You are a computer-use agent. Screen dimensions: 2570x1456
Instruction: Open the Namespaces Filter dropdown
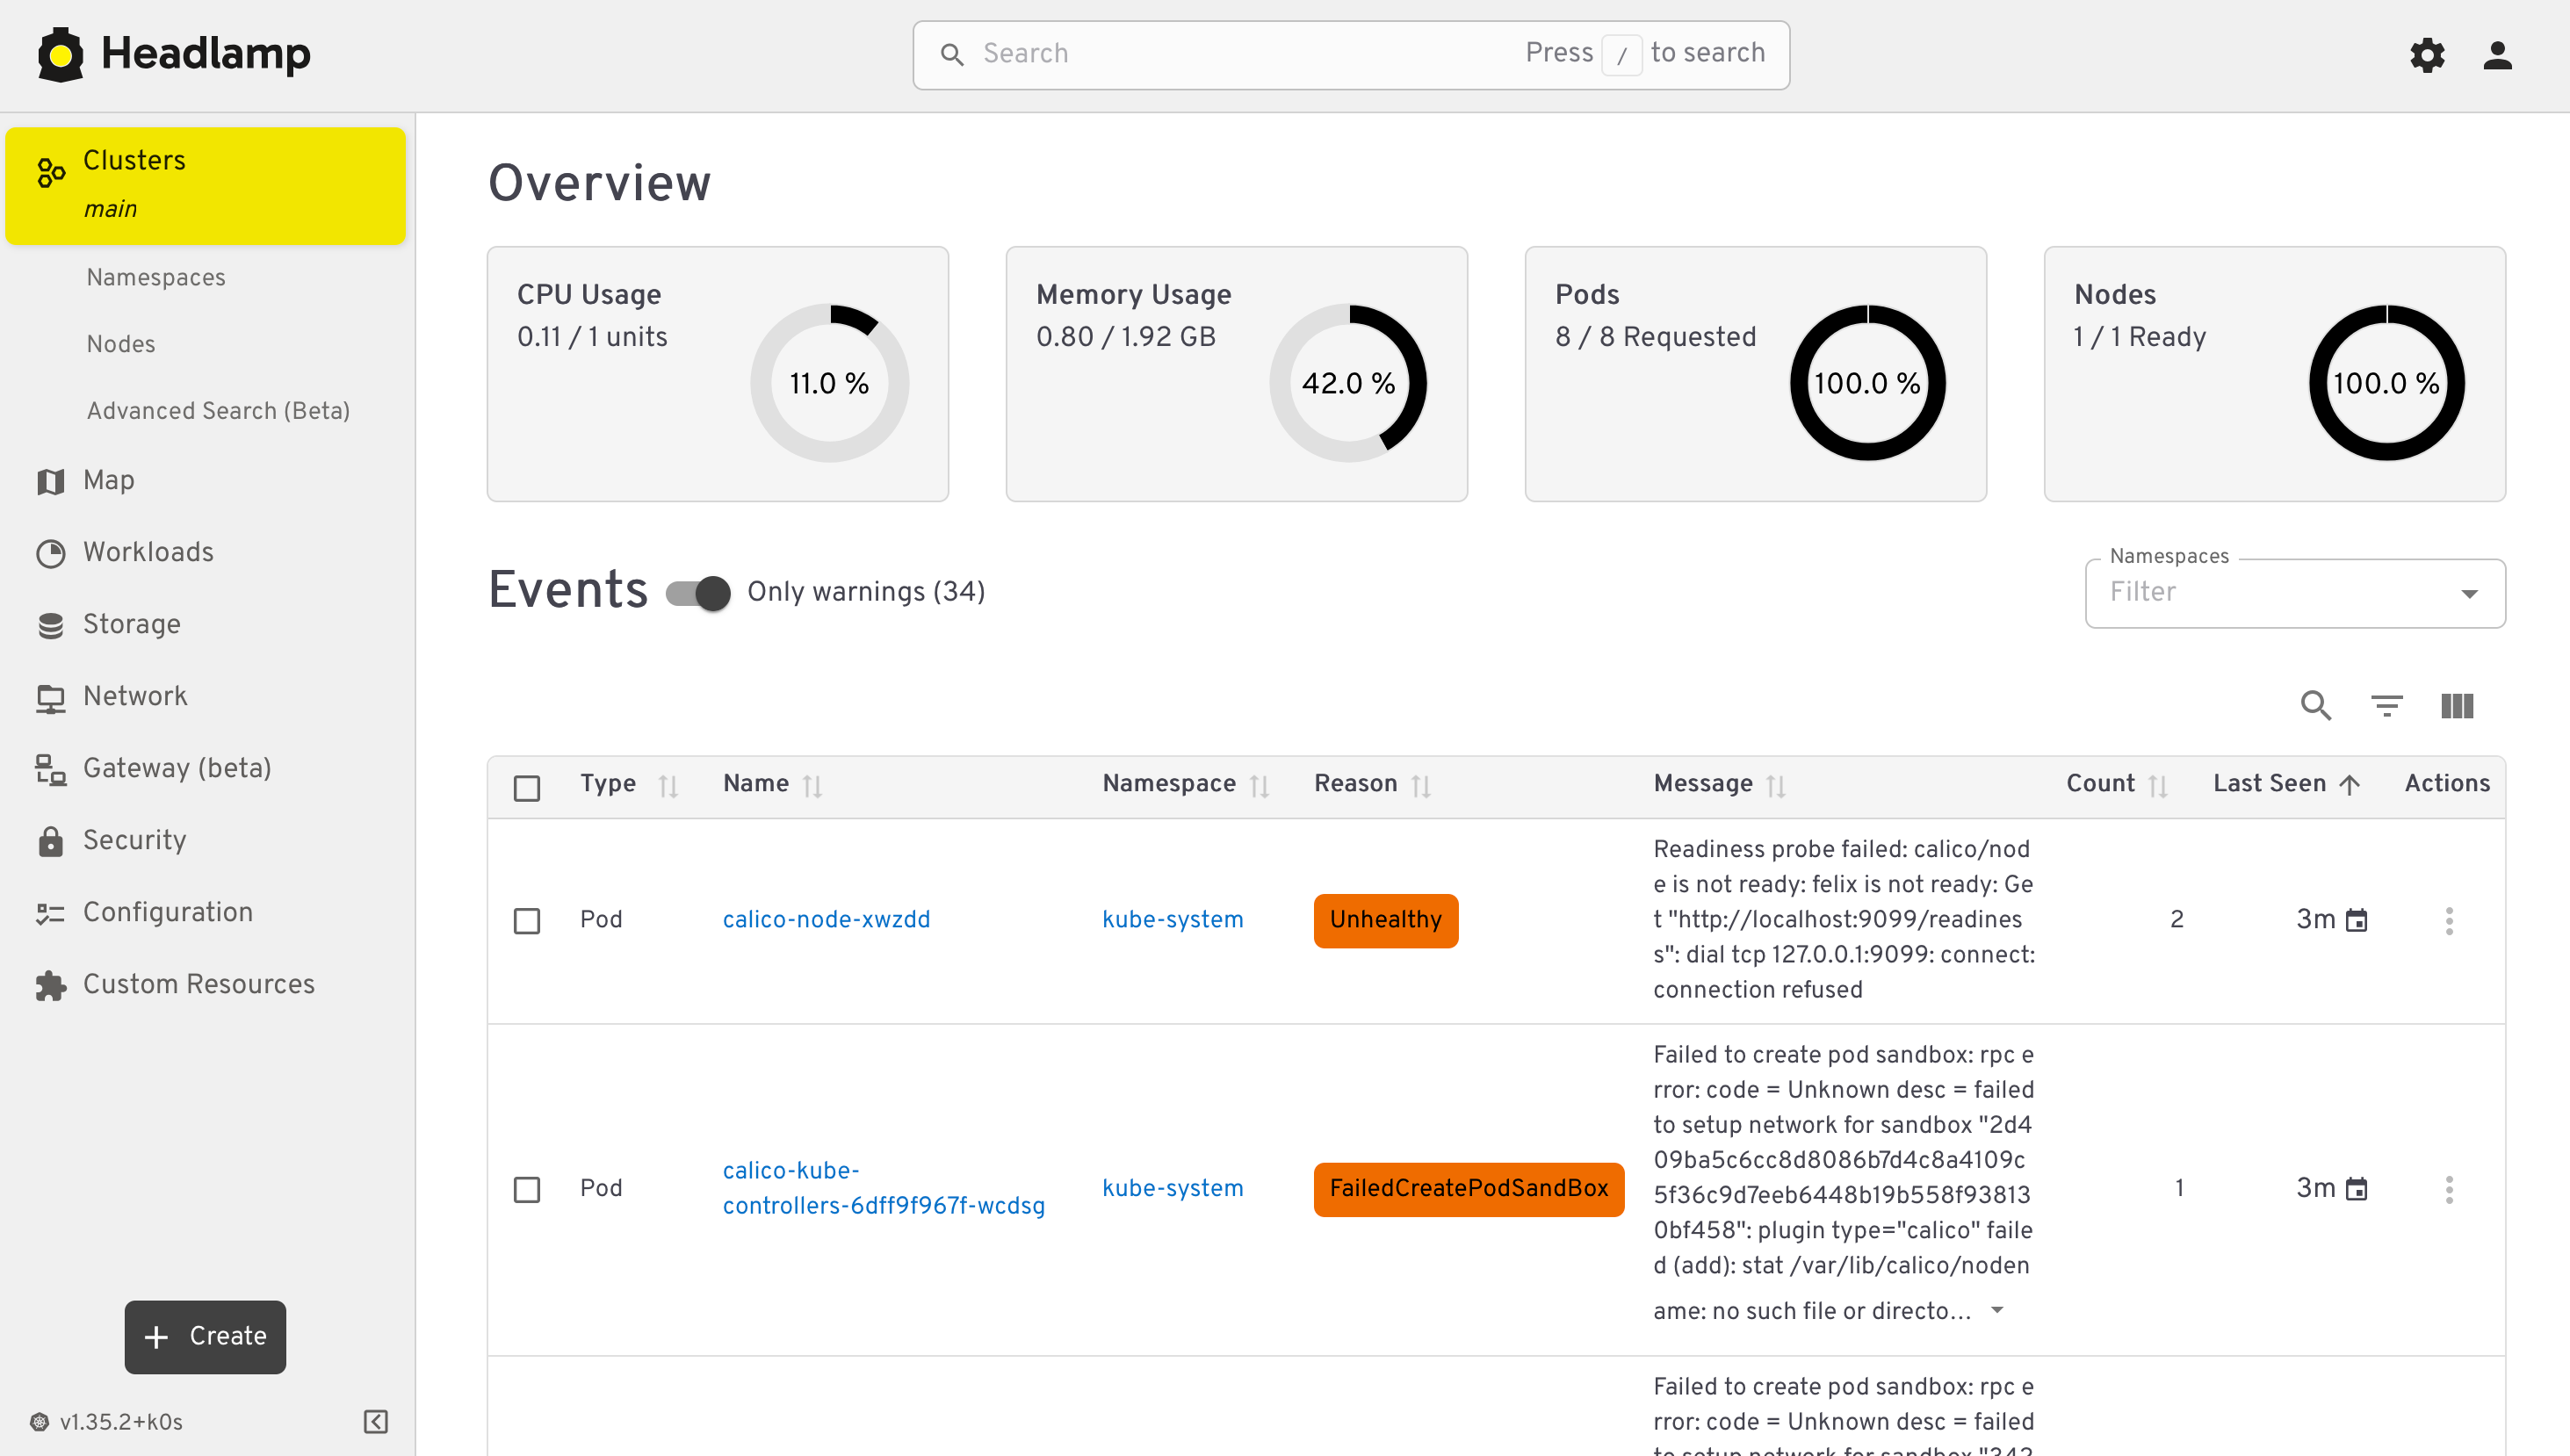[2294, 593]
